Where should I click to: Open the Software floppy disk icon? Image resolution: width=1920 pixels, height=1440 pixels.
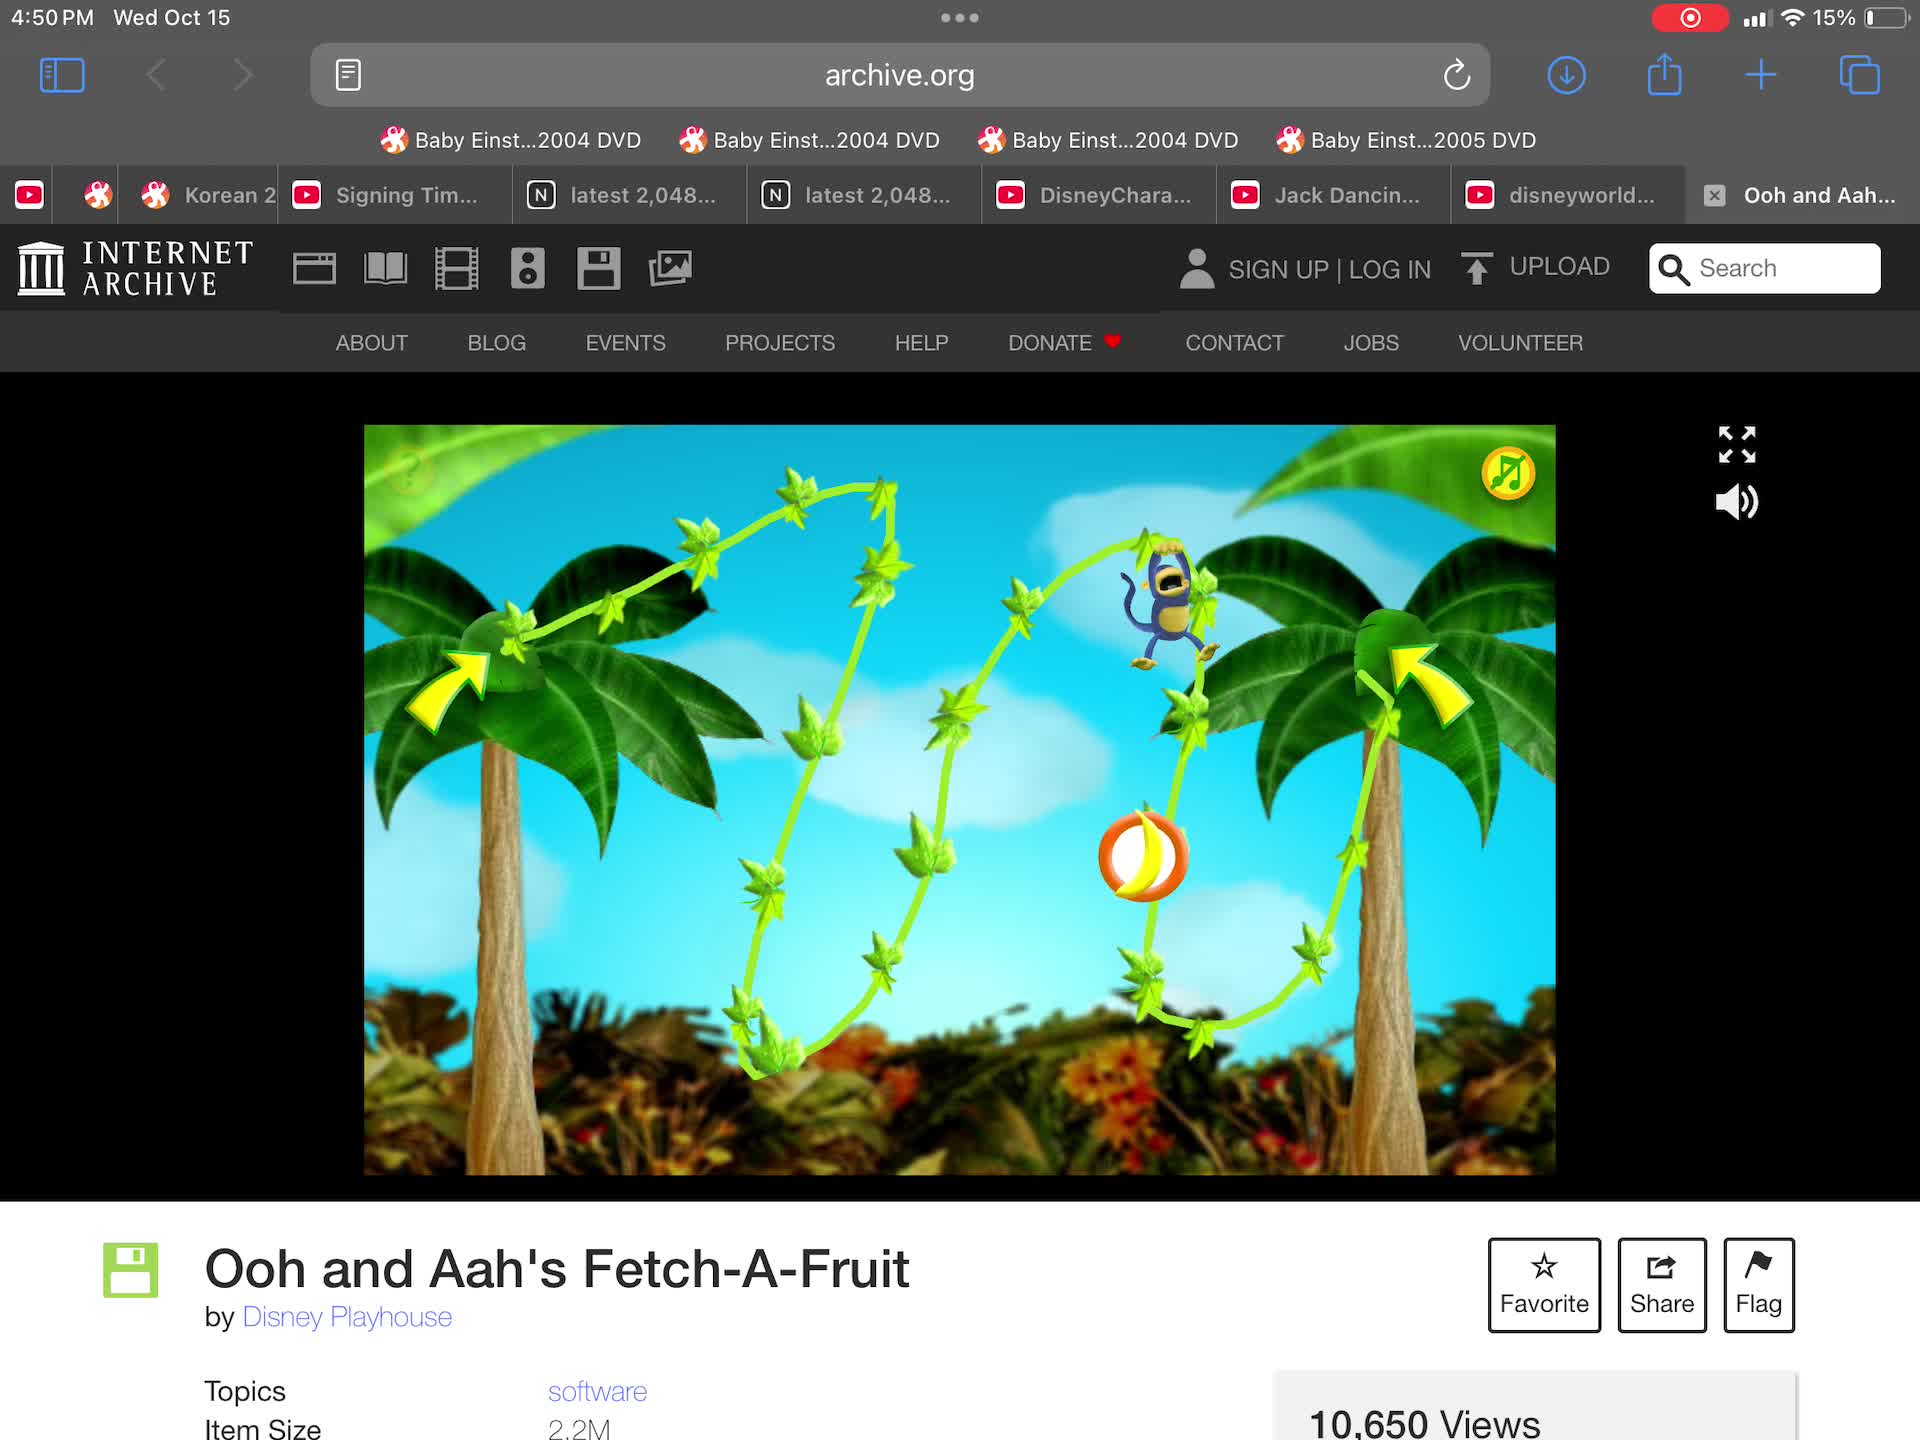(x=598, y=268)
